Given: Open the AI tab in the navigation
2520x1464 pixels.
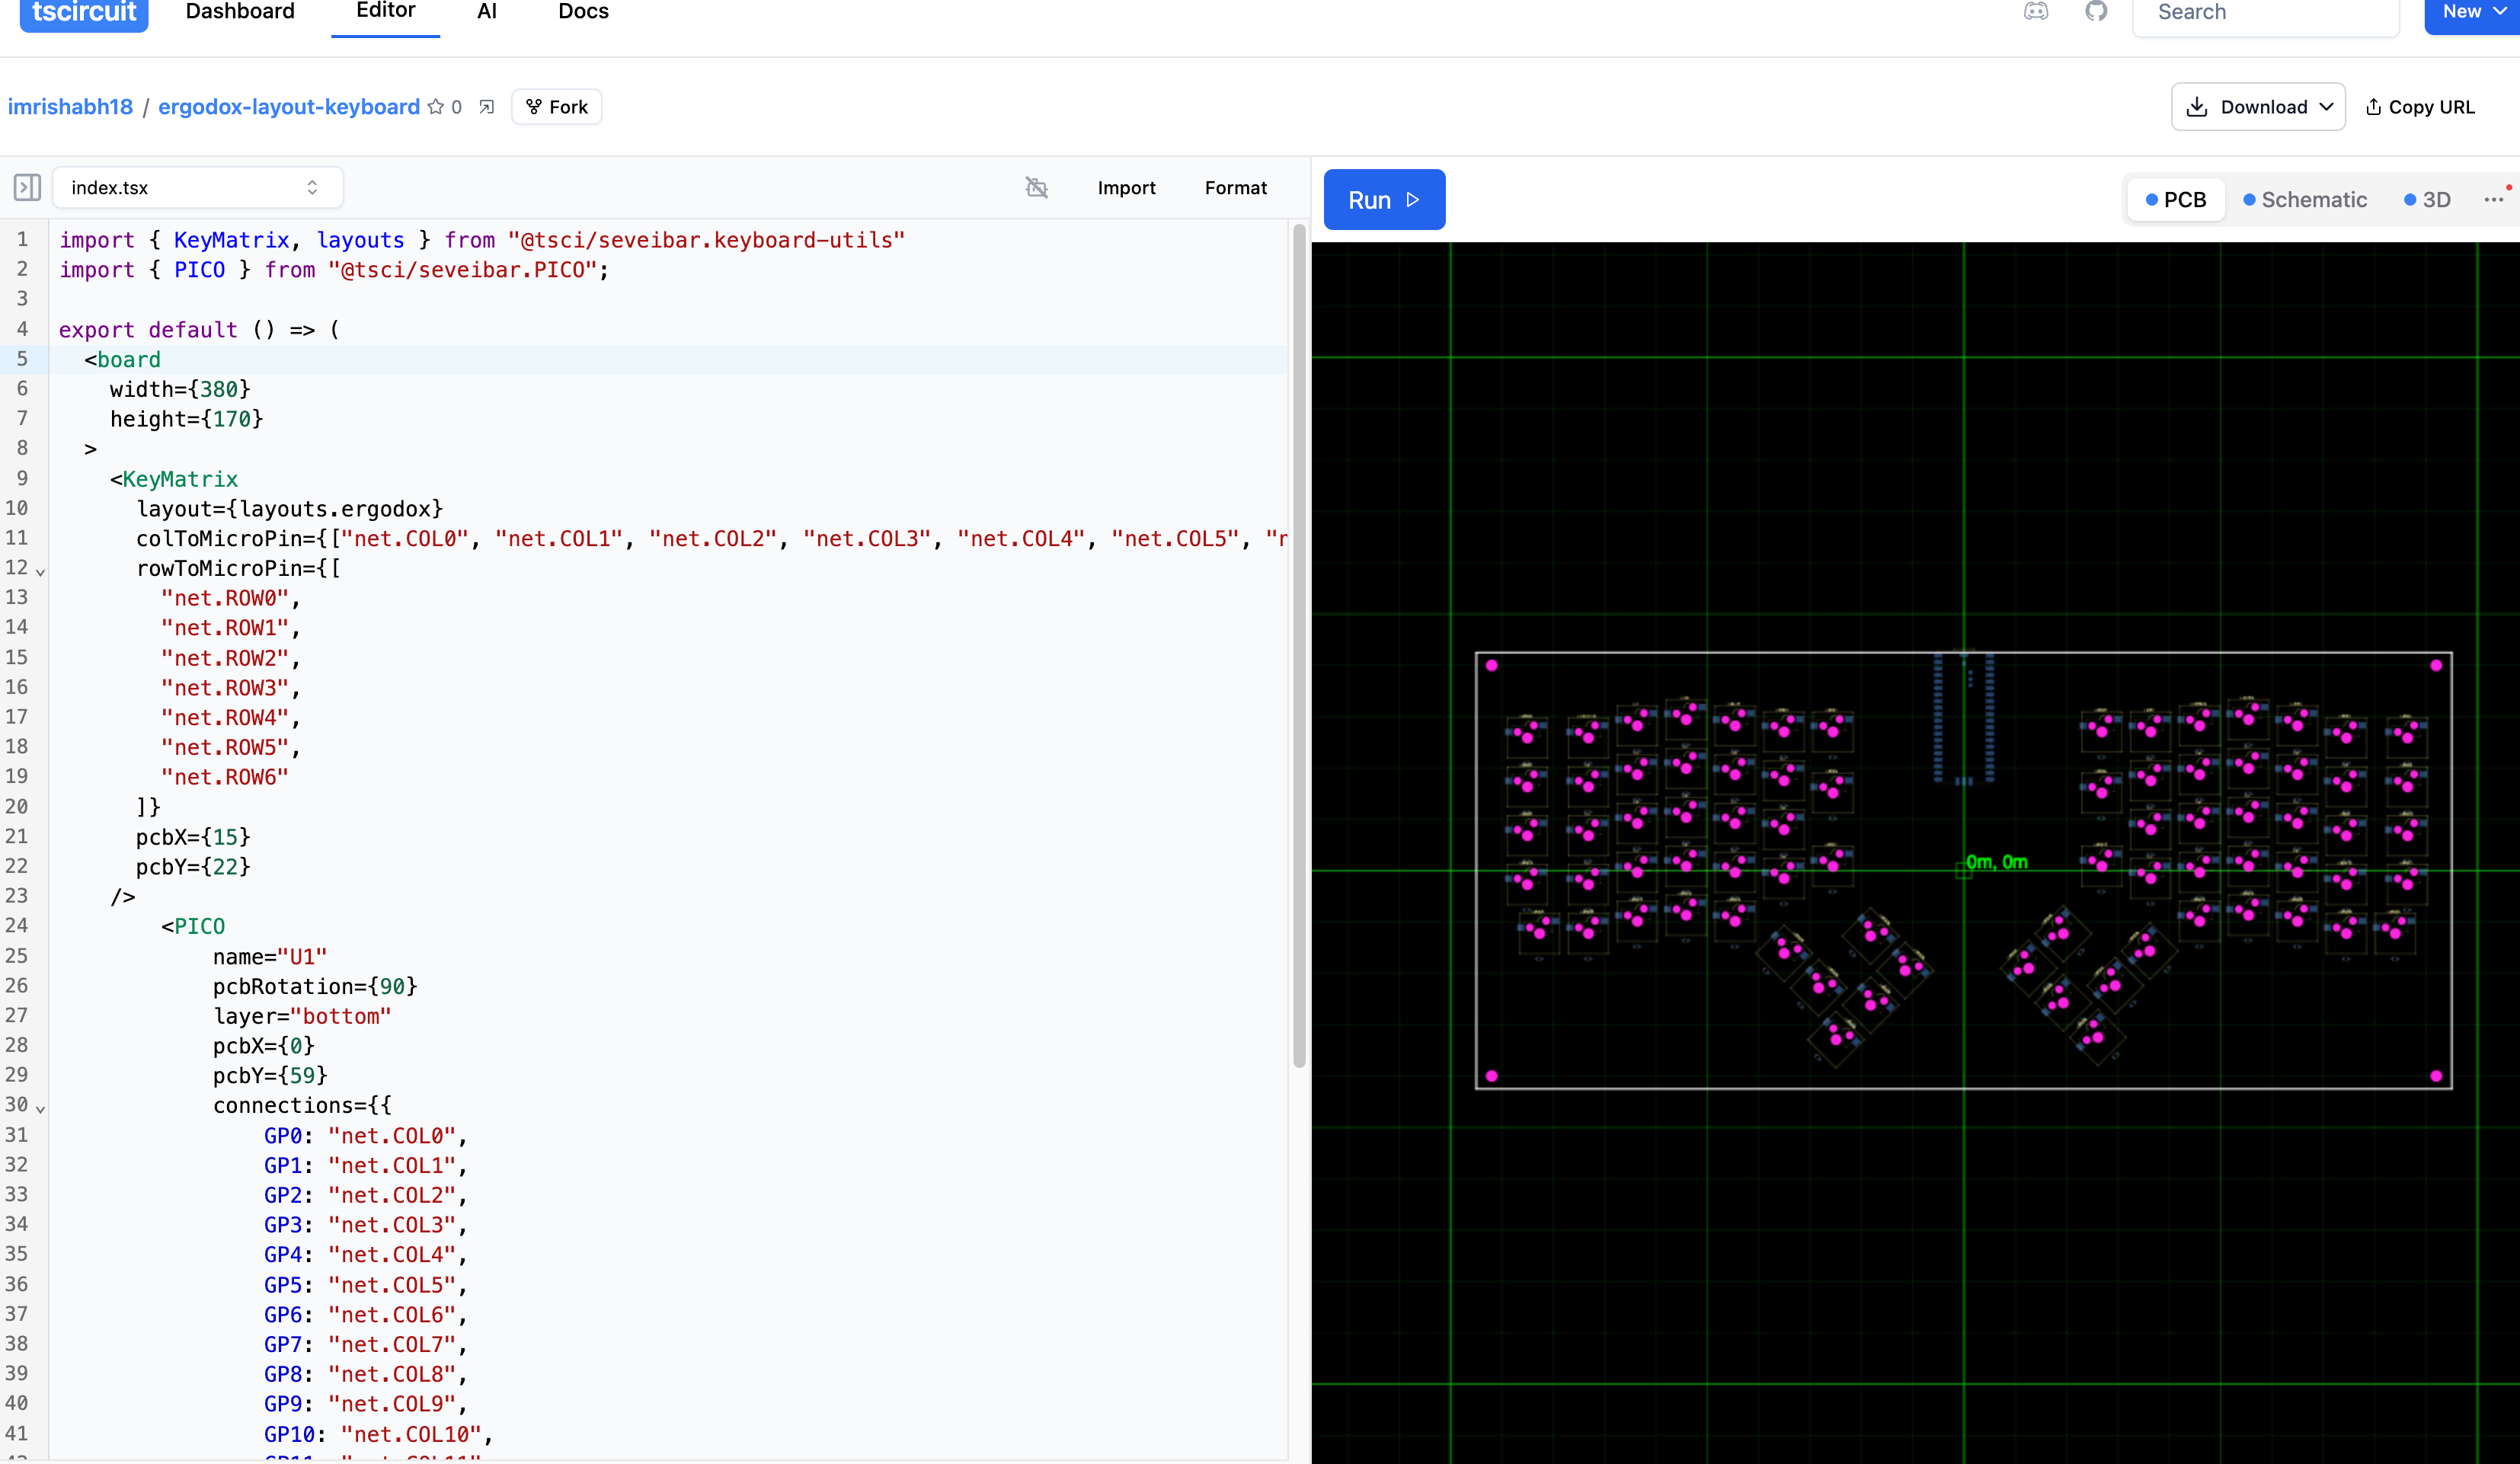Looking at the screenshot, I should (x=487, y=12).
